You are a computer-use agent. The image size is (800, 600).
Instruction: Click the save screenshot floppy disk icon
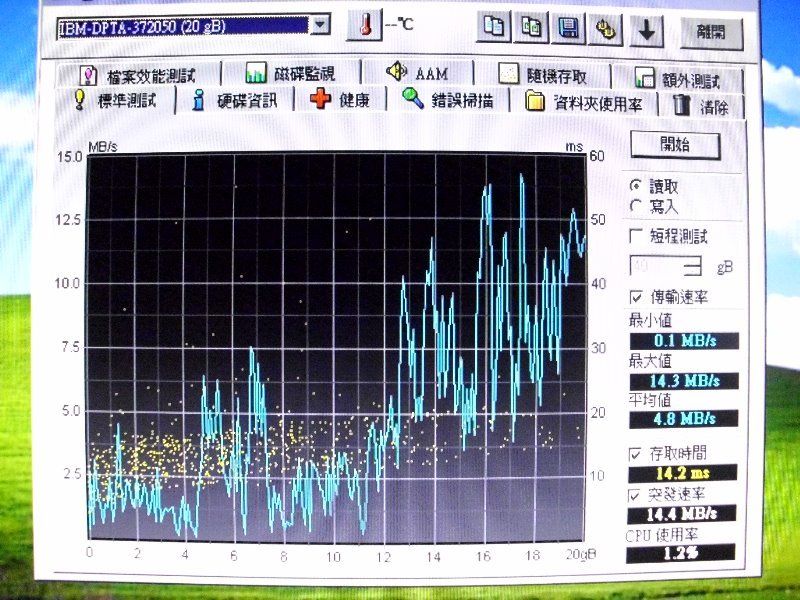coord(568,29)
